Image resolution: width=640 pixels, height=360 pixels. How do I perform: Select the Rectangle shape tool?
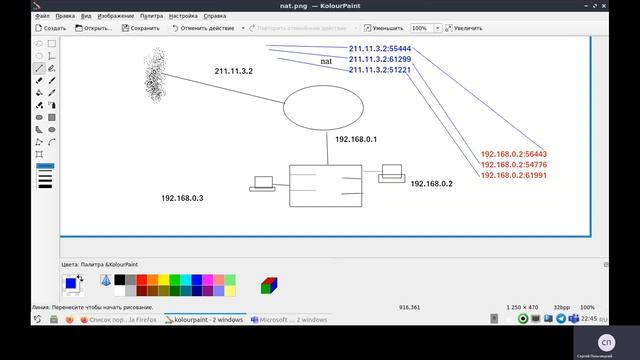(52, 117)
